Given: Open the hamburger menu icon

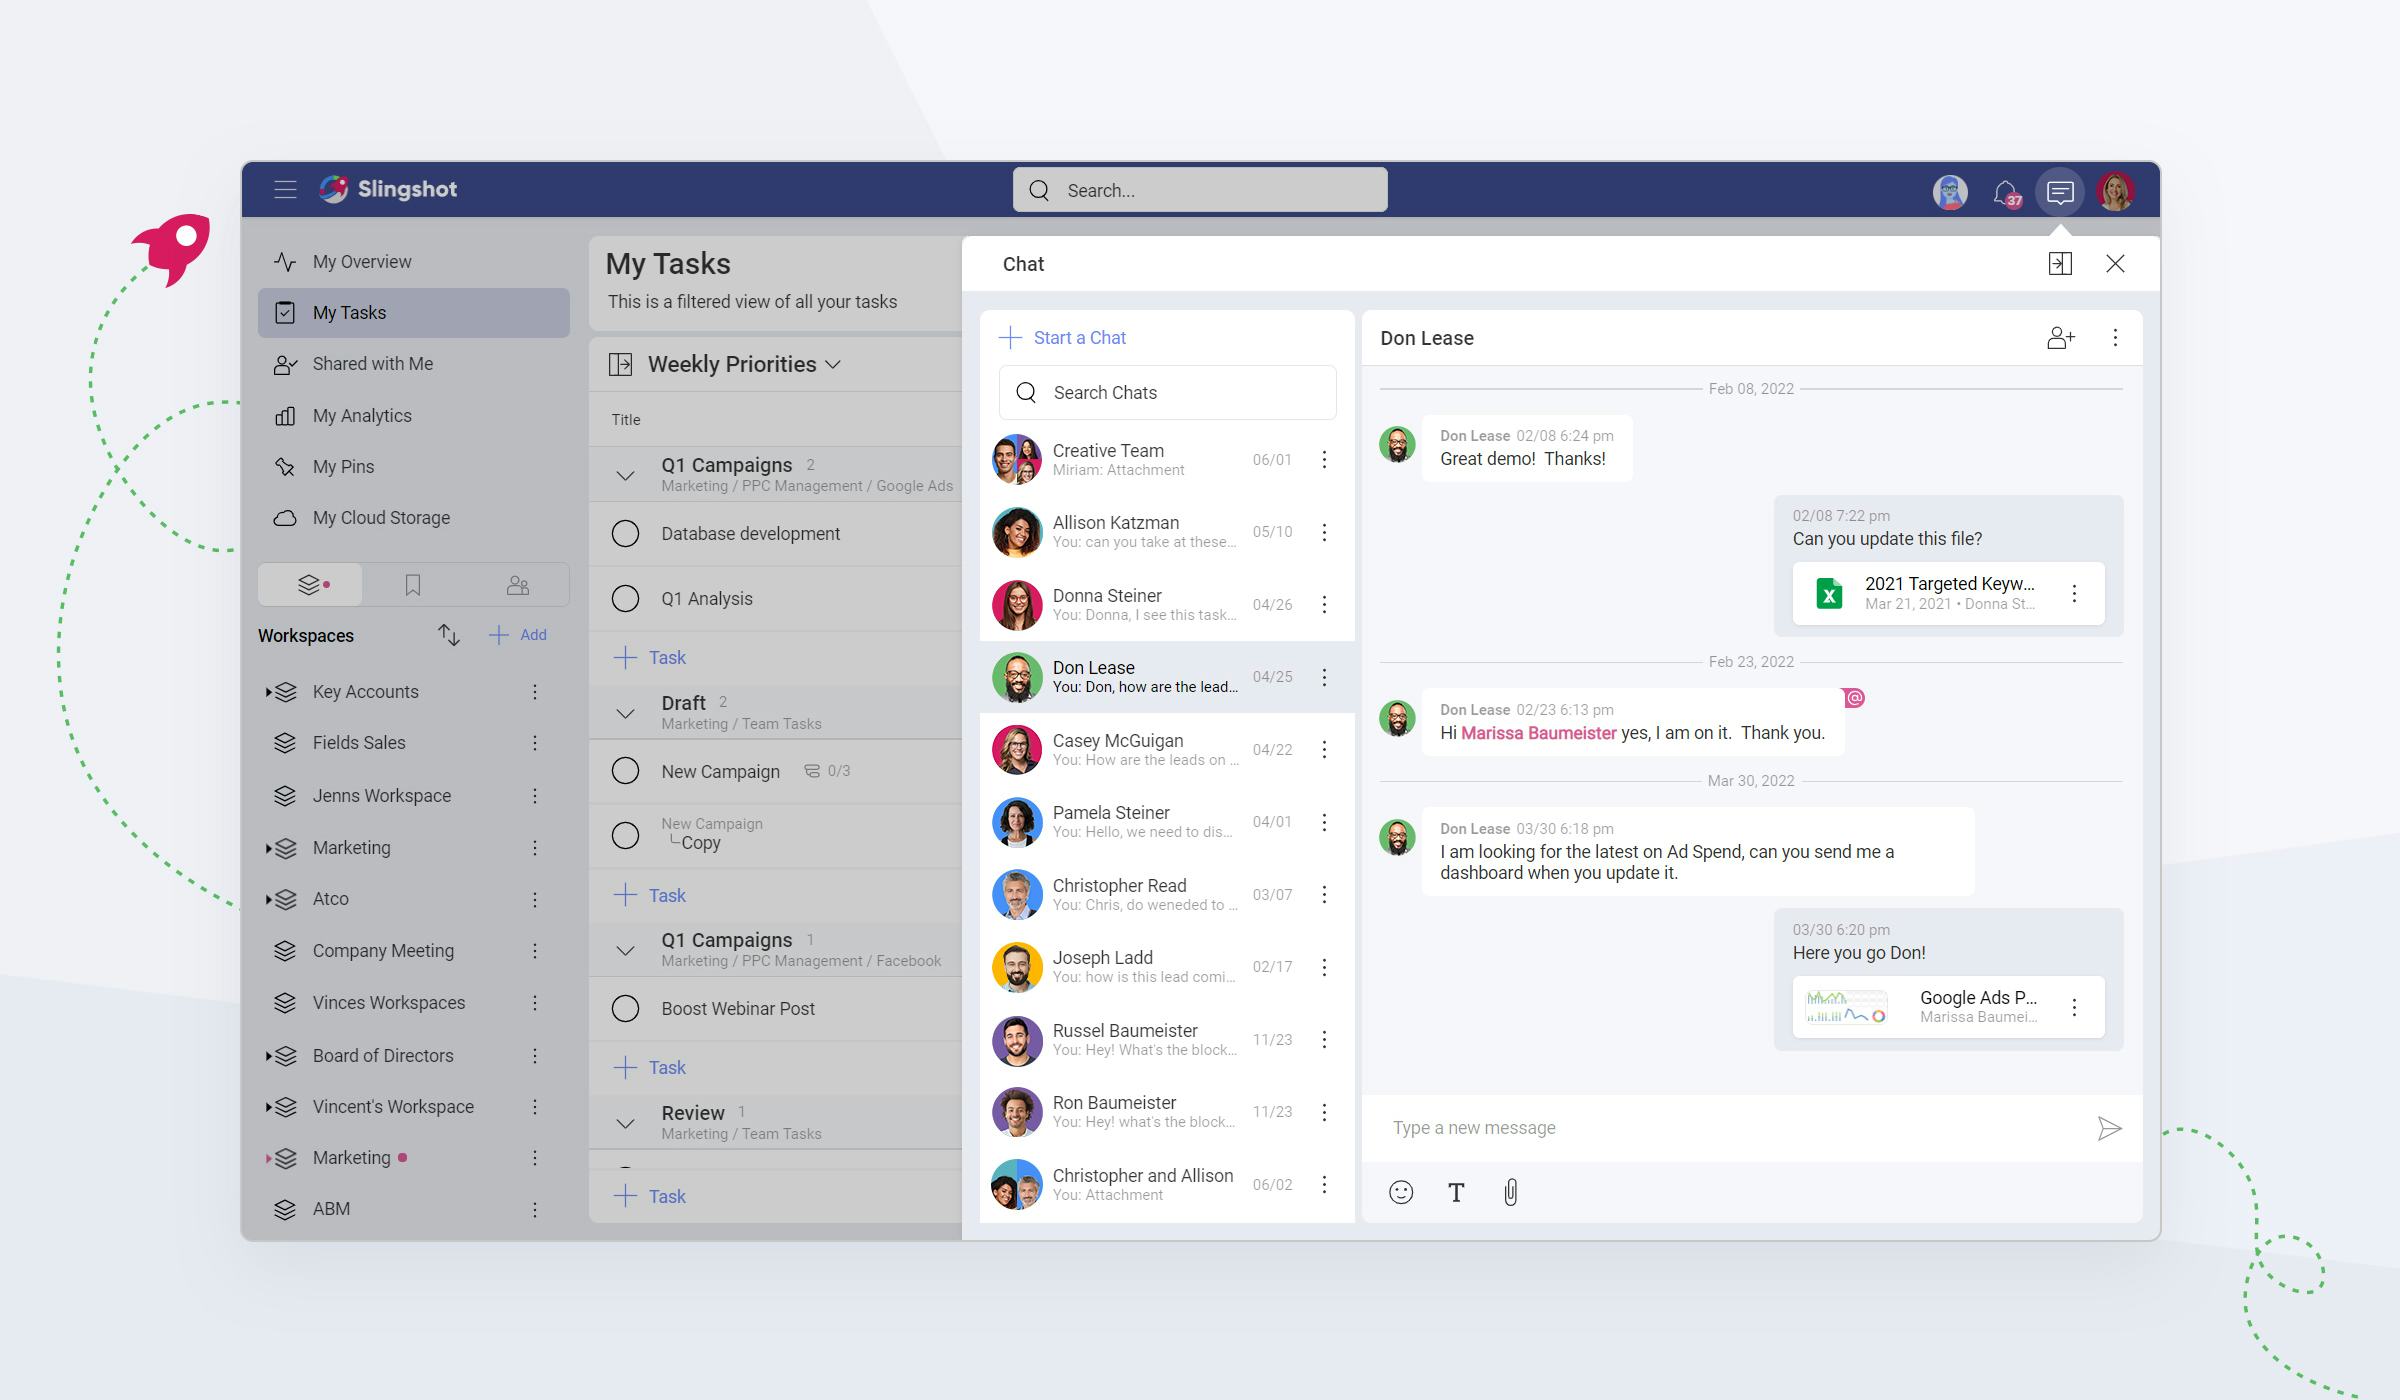Looking at the screenshot, I should tap(285, 190).
